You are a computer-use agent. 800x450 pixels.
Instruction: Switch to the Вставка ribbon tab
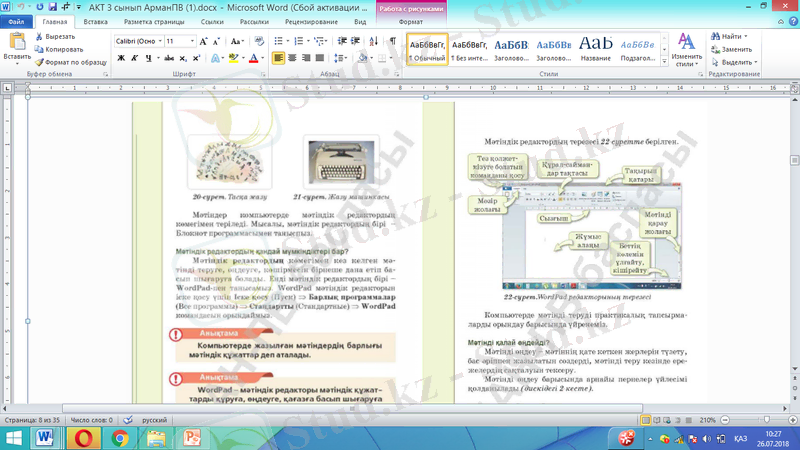pyautogui.click(x=96, y=20)
